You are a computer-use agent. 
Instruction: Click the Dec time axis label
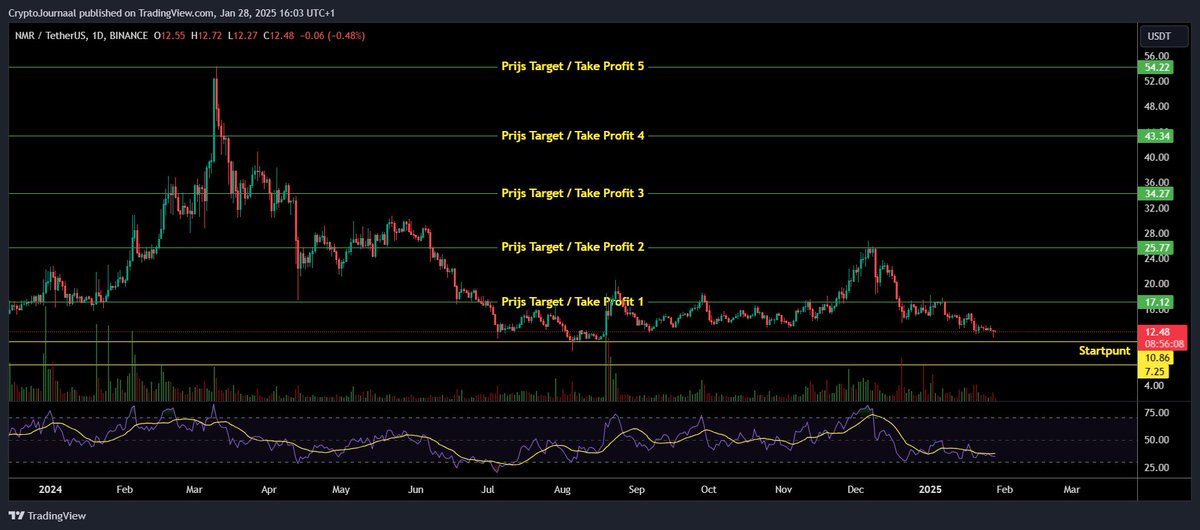click(856, 490)
